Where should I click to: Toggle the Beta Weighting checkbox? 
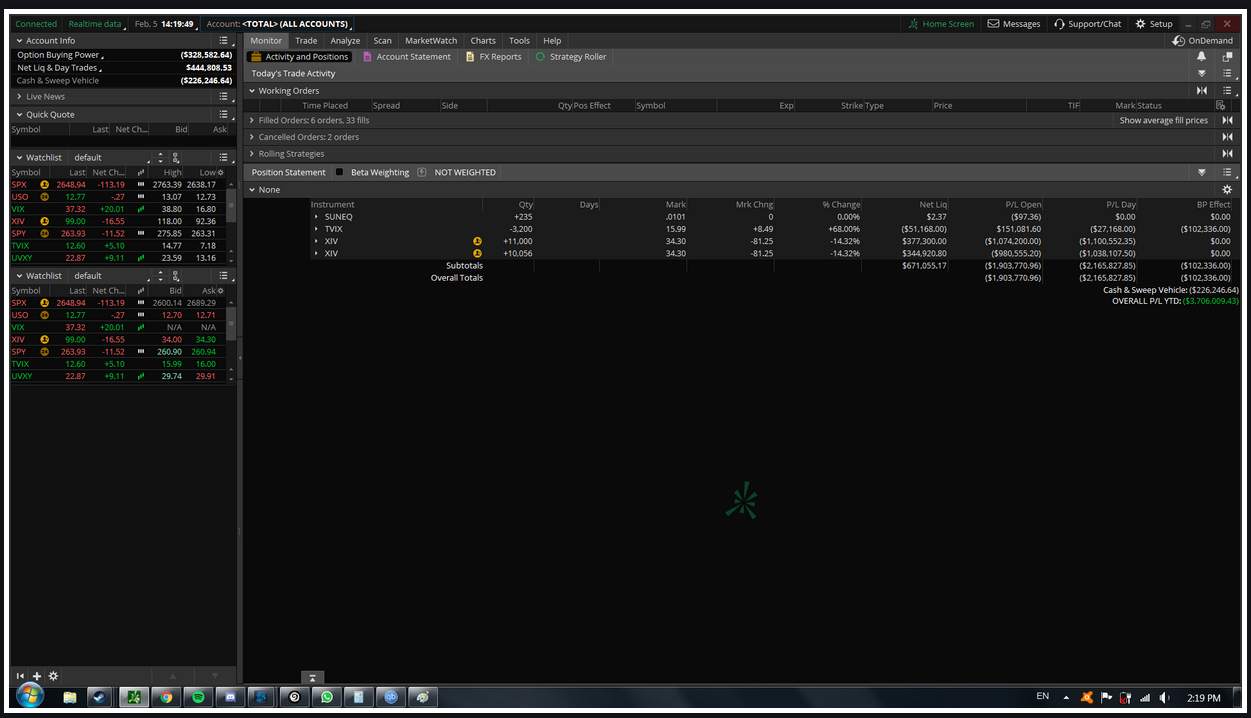(340, 172)
